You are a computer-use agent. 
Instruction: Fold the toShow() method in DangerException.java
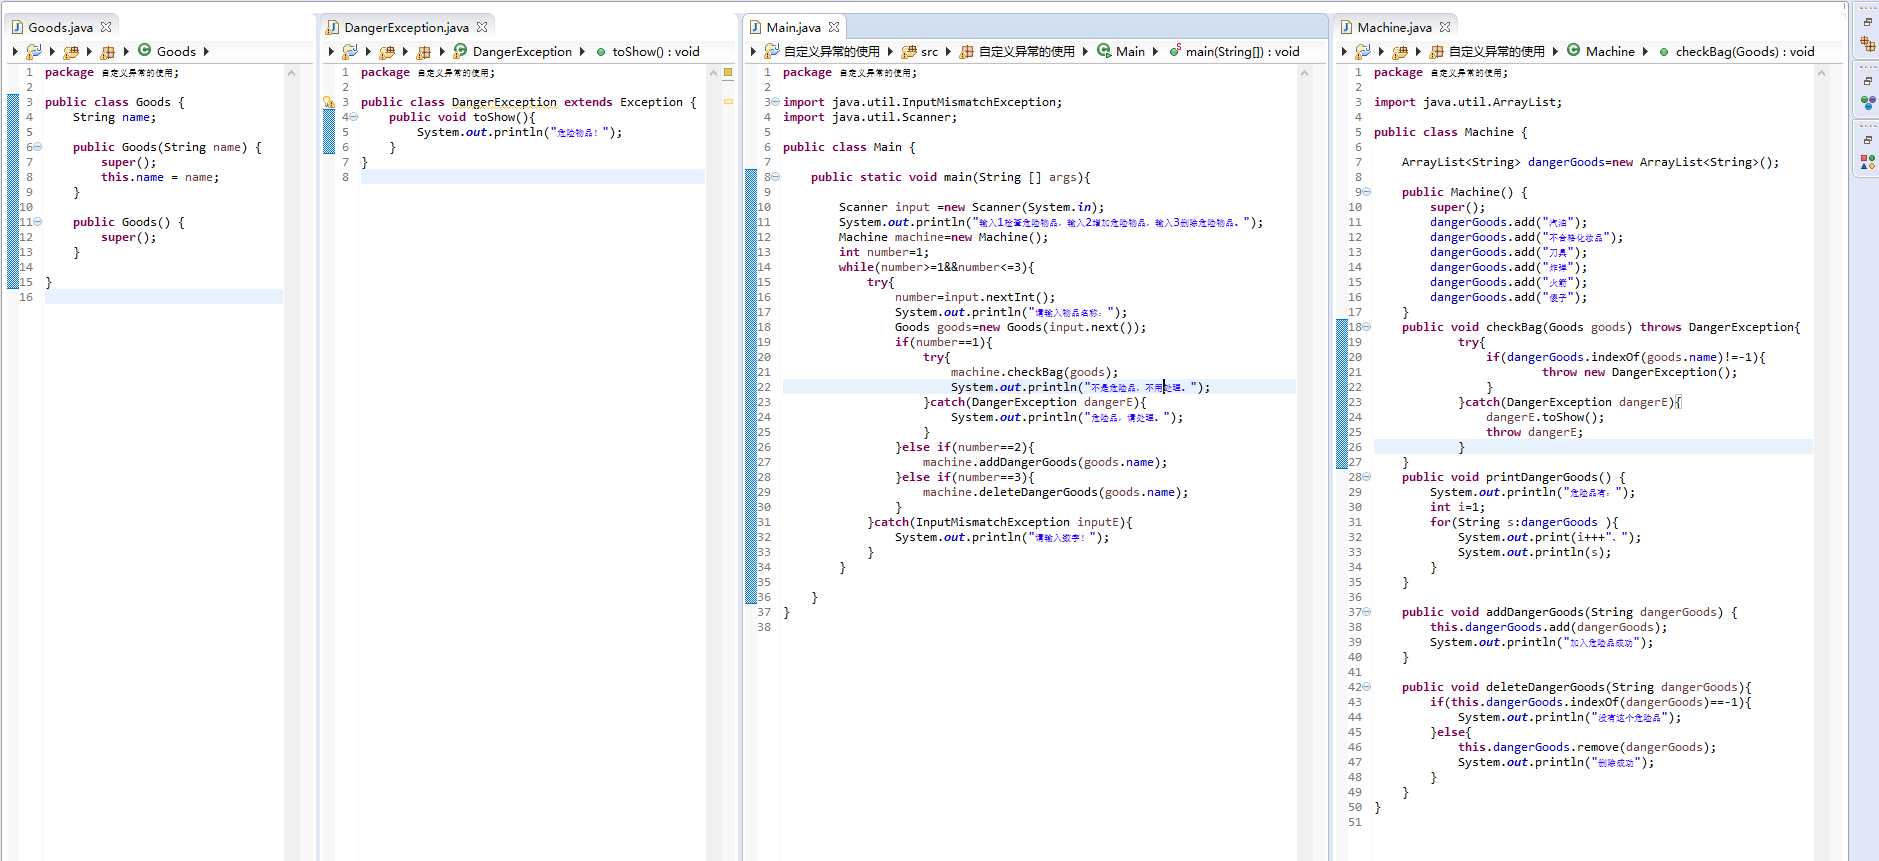[354, 117]
